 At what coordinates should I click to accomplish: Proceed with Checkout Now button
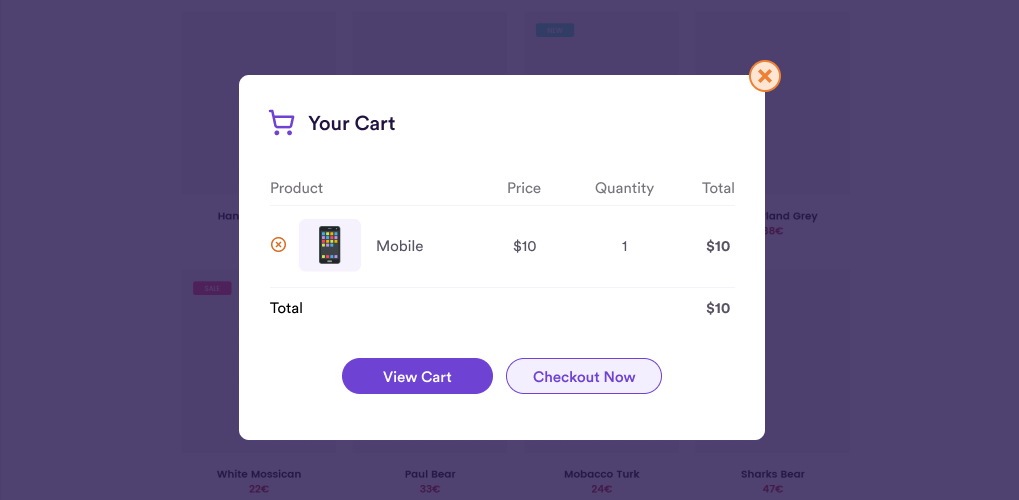(x=584, y=376)
